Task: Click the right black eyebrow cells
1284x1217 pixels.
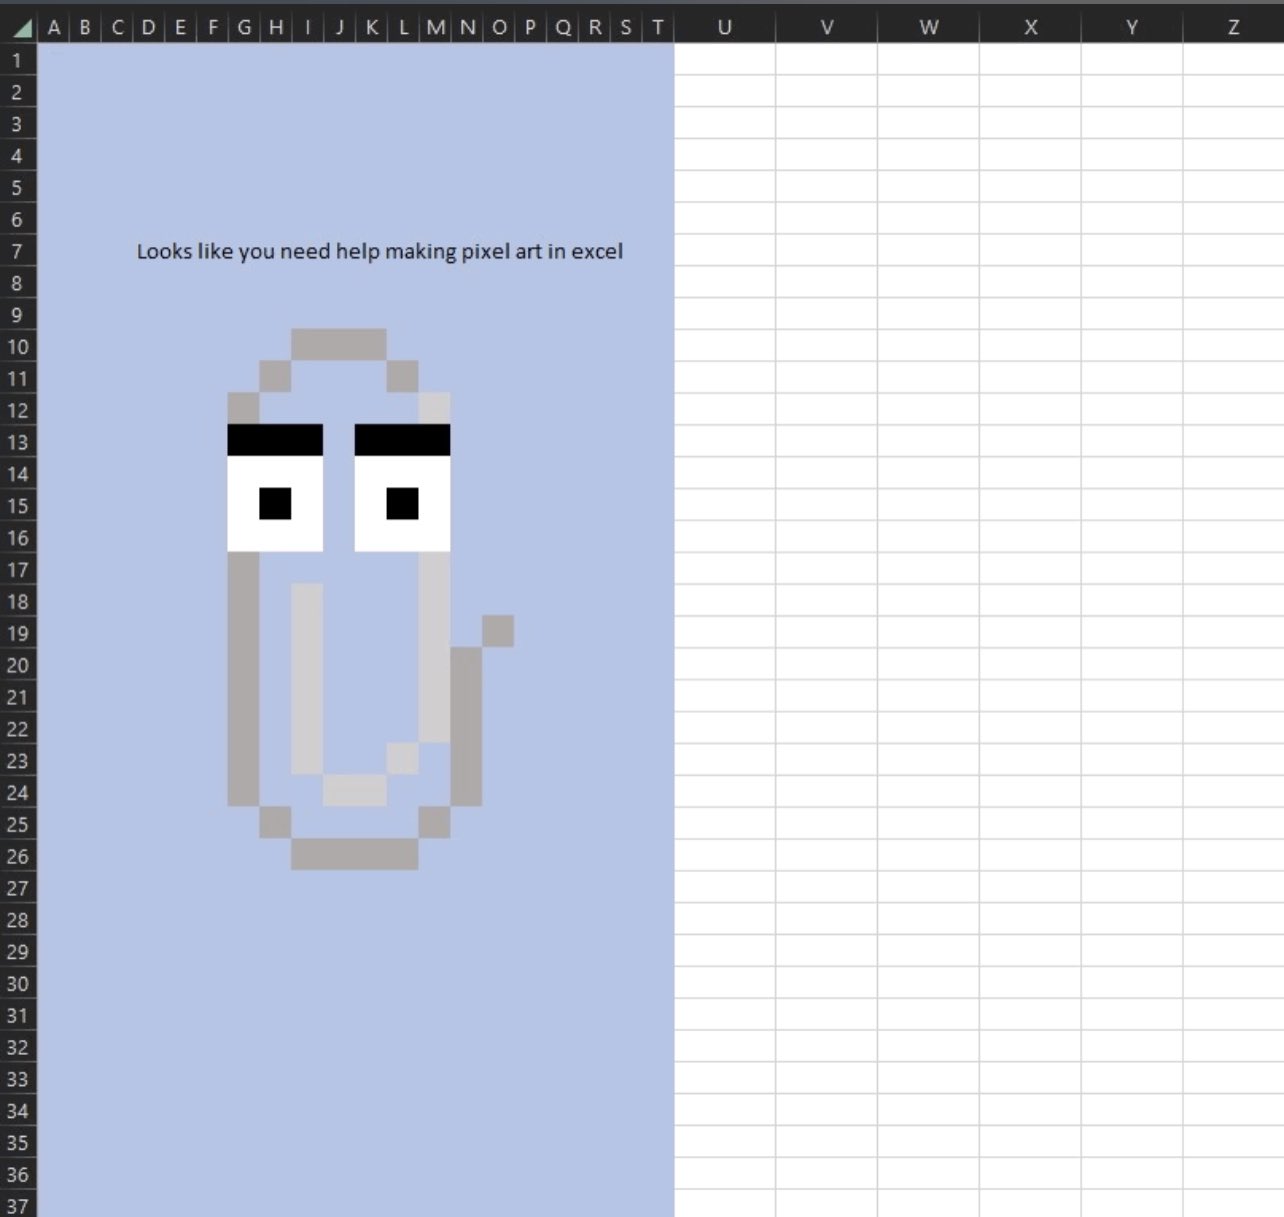Action: click(x=402, y=440)
